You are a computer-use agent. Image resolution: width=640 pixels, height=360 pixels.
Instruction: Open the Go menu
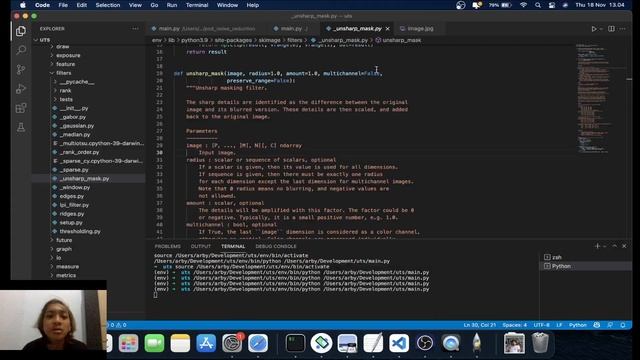154,5
